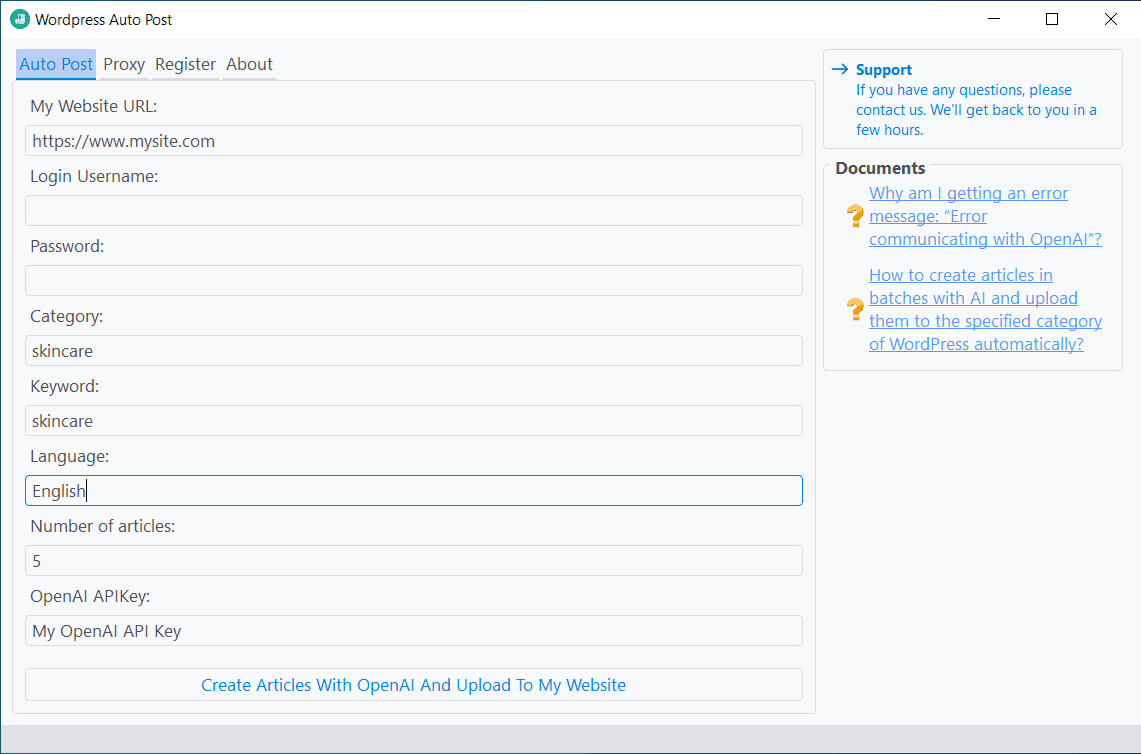Close the Wordpress Auto Post window
The width and height of the screenshot is (1141, 754).
coord(1110,20)
